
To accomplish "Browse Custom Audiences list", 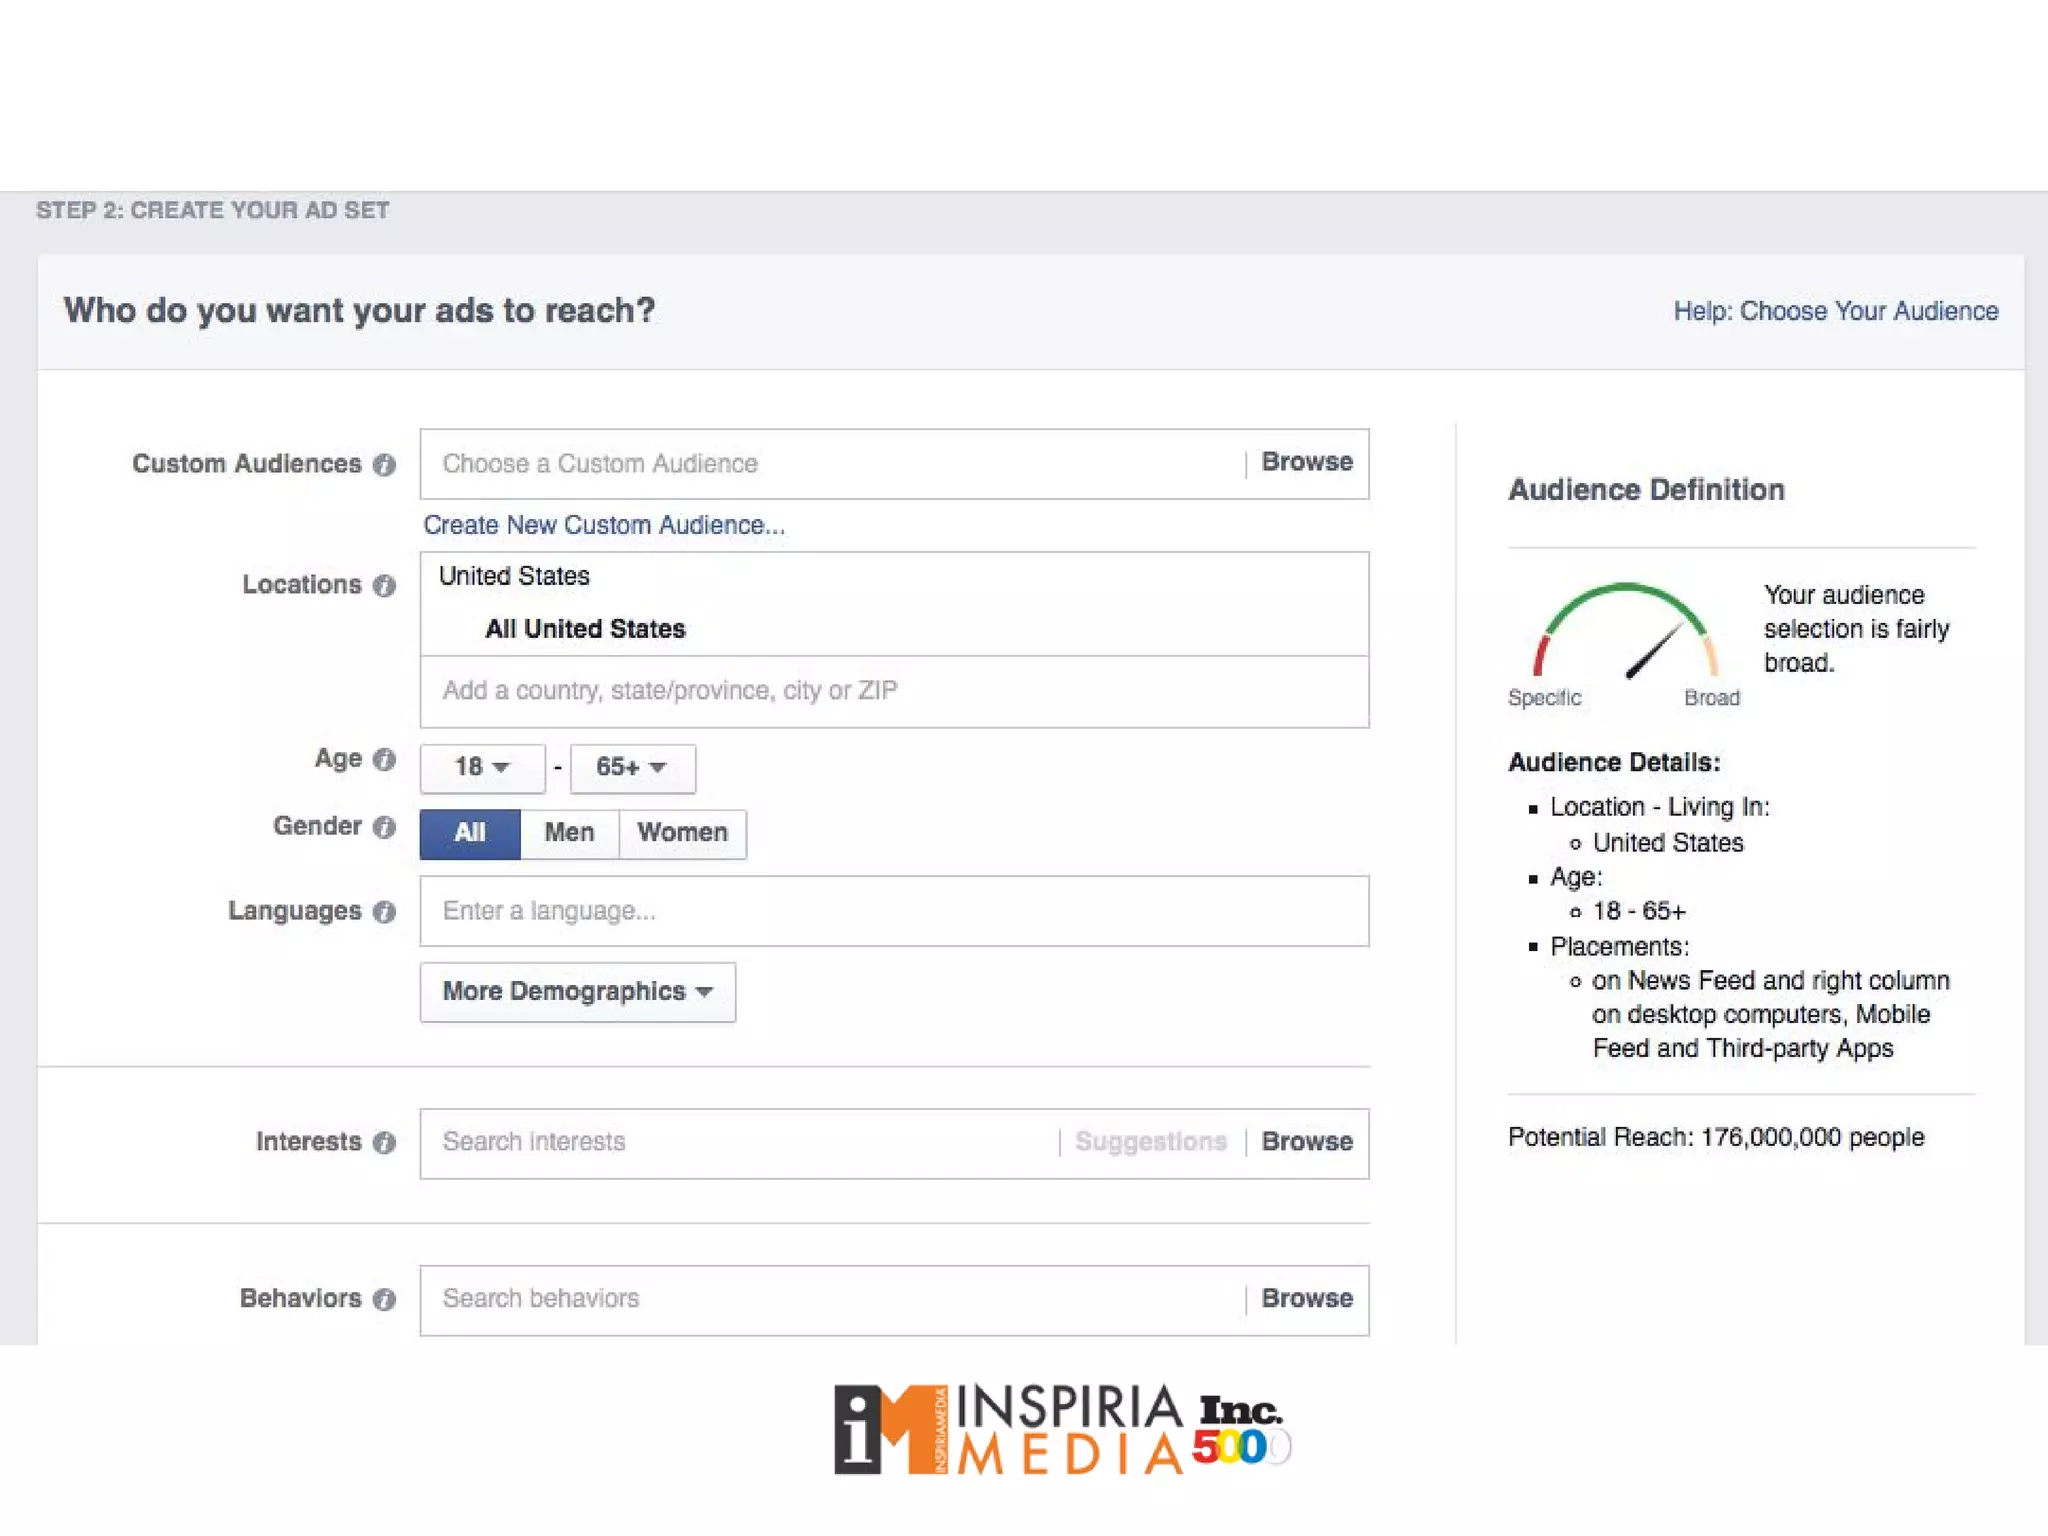I will pyautogui.click(x=1306, y=463).
